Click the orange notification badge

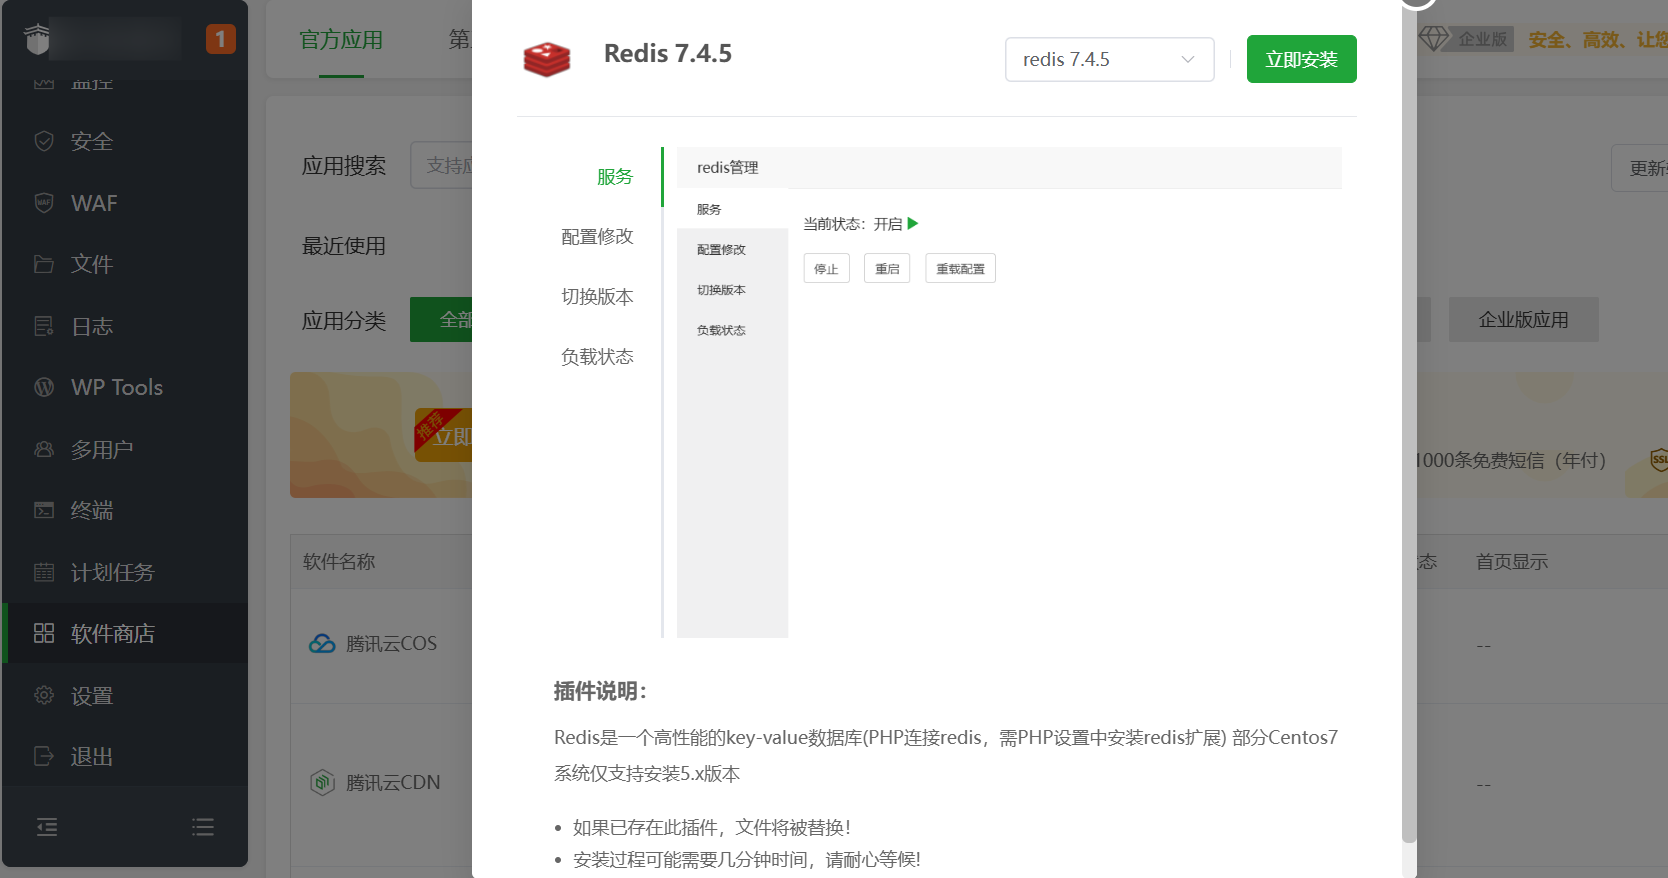click(x=220, y=39)
